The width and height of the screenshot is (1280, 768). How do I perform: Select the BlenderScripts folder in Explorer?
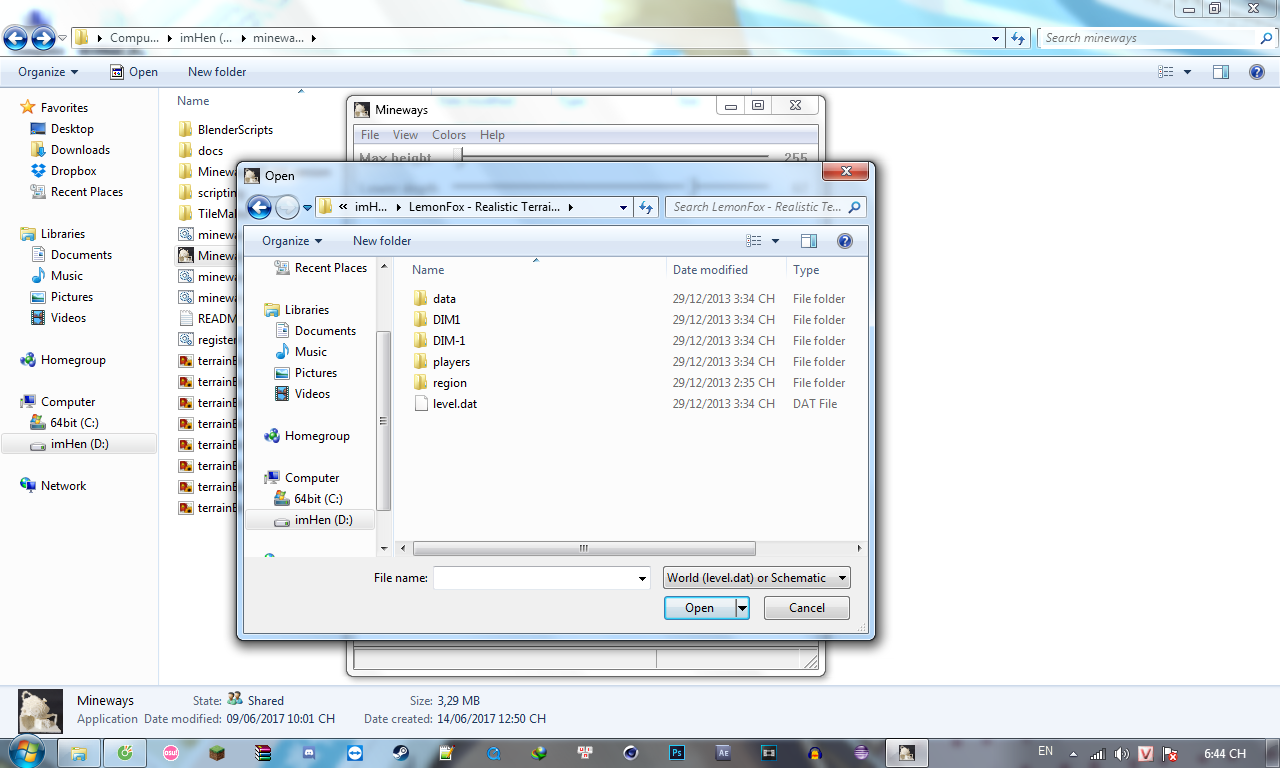(x=225, y=130)
